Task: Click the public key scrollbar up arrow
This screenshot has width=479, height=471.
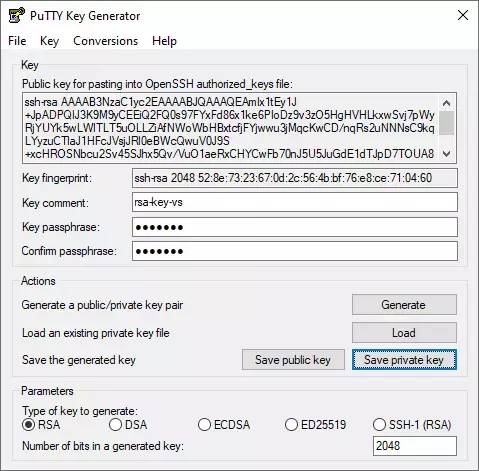Action: click(446, 103)
